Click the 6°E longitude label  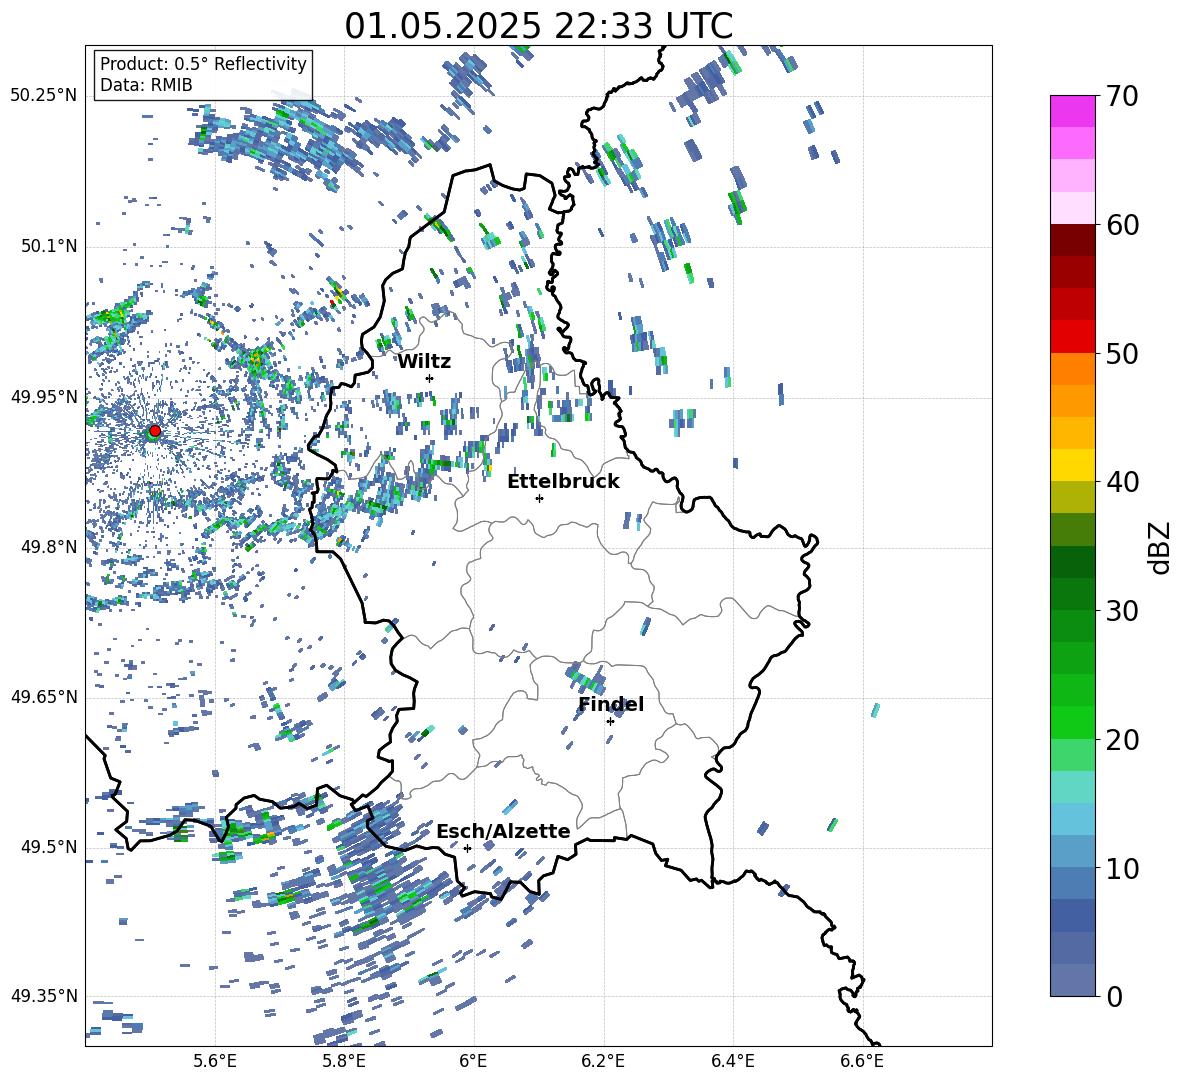click(x=473, y=1061)
